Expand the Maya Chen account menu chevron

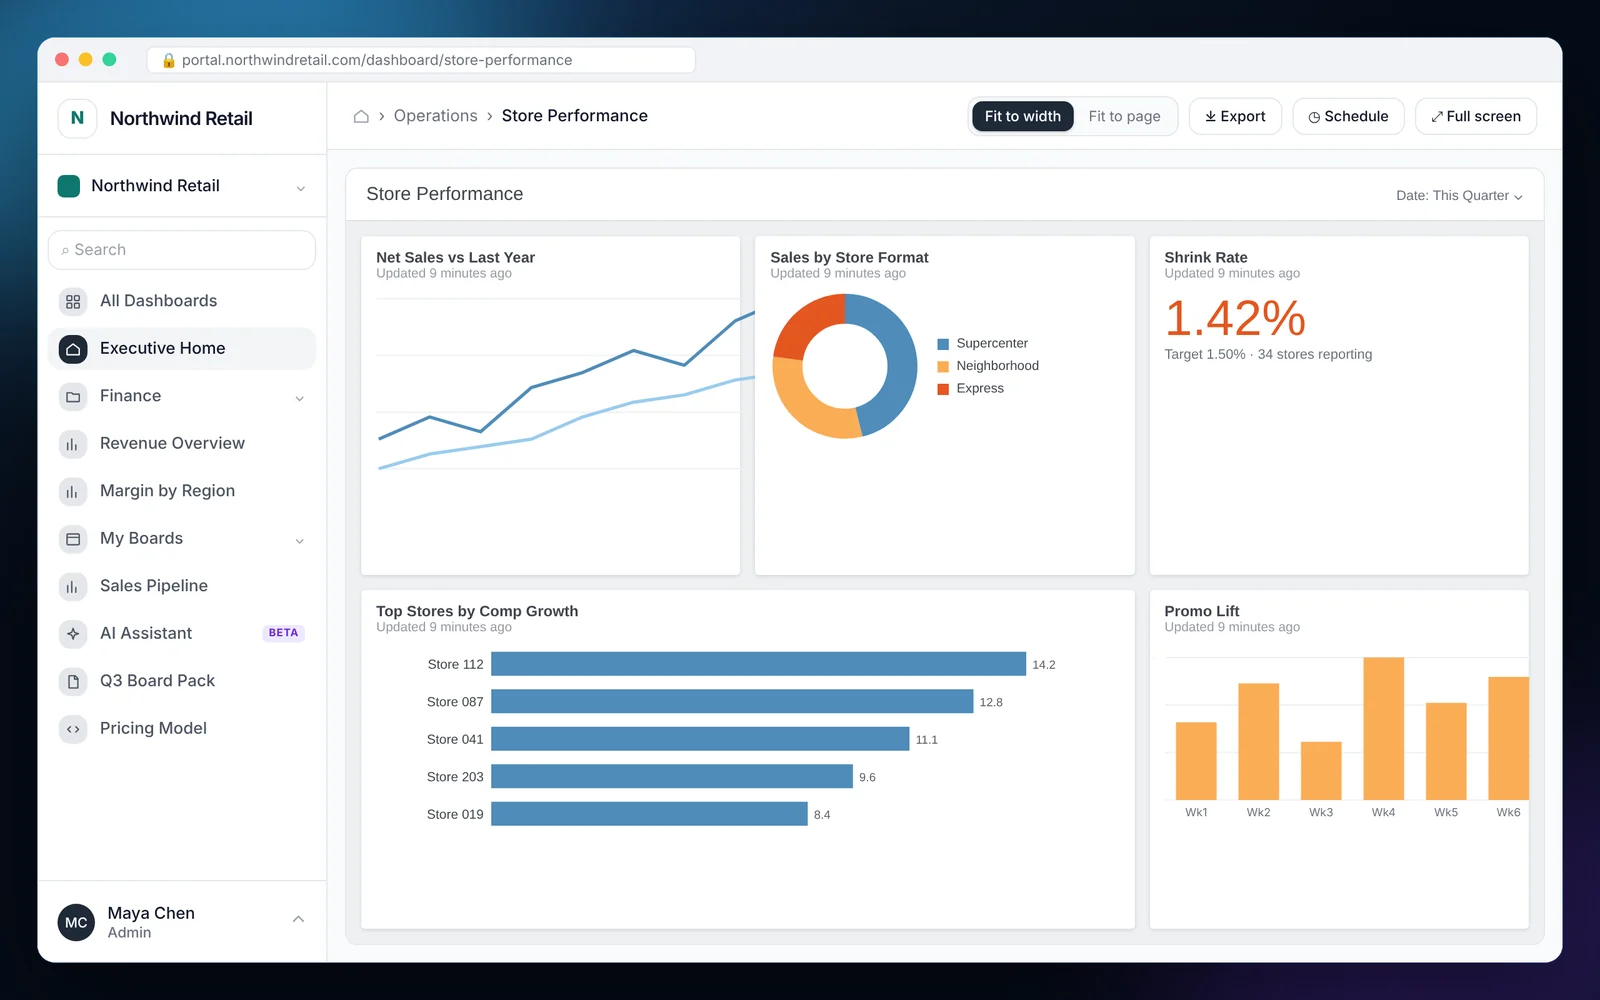298,919
